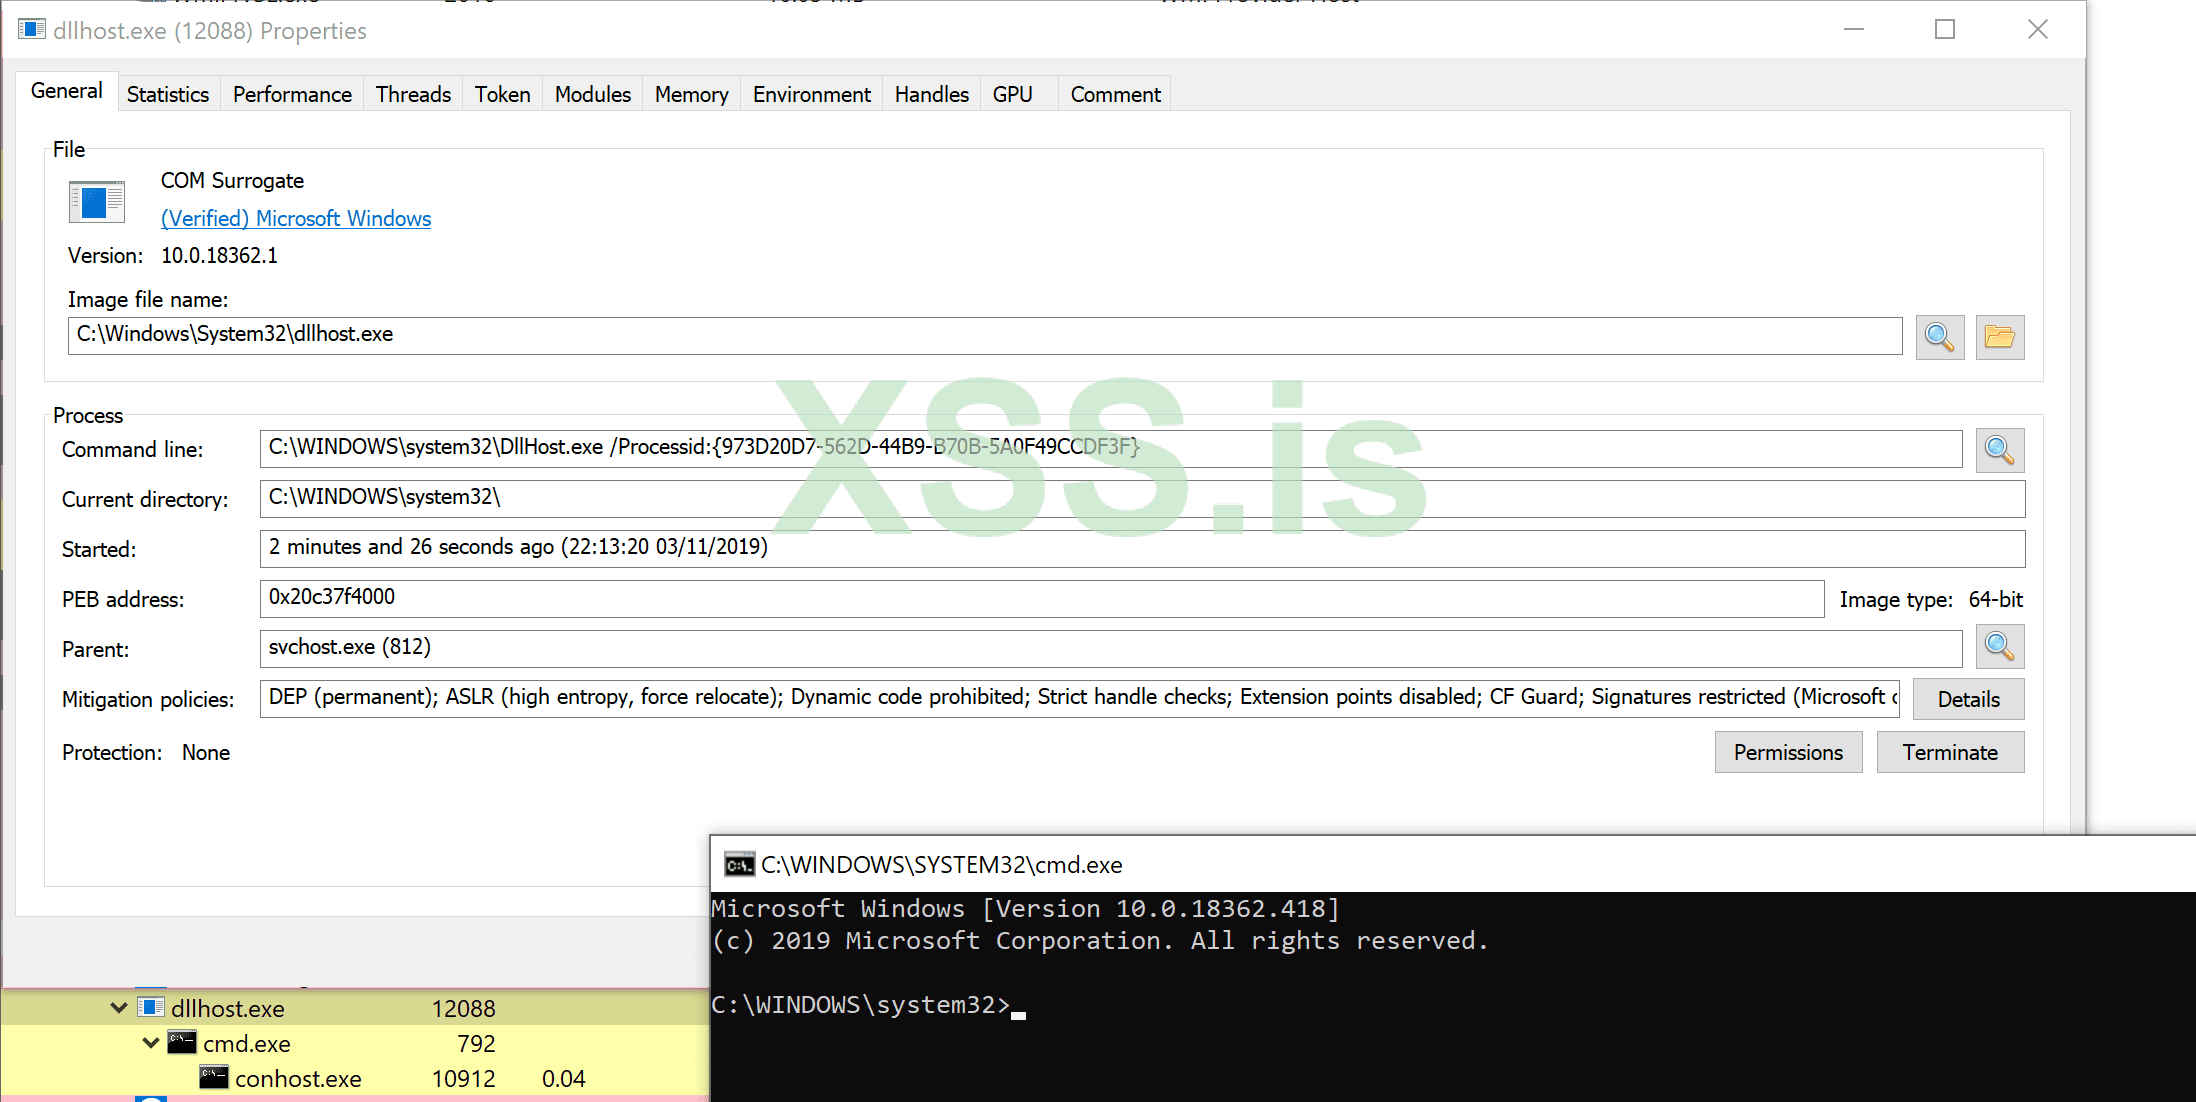The height and width of the screenshot is (1102, 2196).
Task: Click dllhost.exe icon in process tree
Action: pos(151,1007)
